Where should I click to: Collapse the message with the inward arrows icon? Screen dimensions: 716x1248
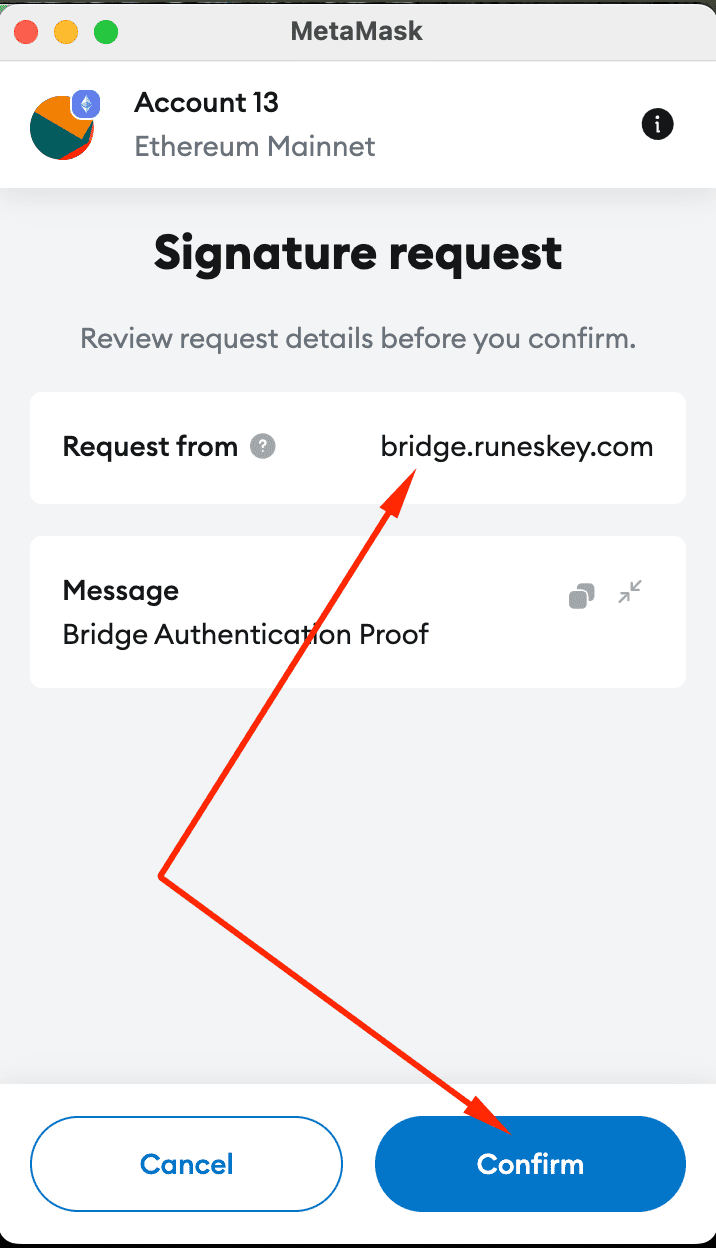(x=630, y=593)
